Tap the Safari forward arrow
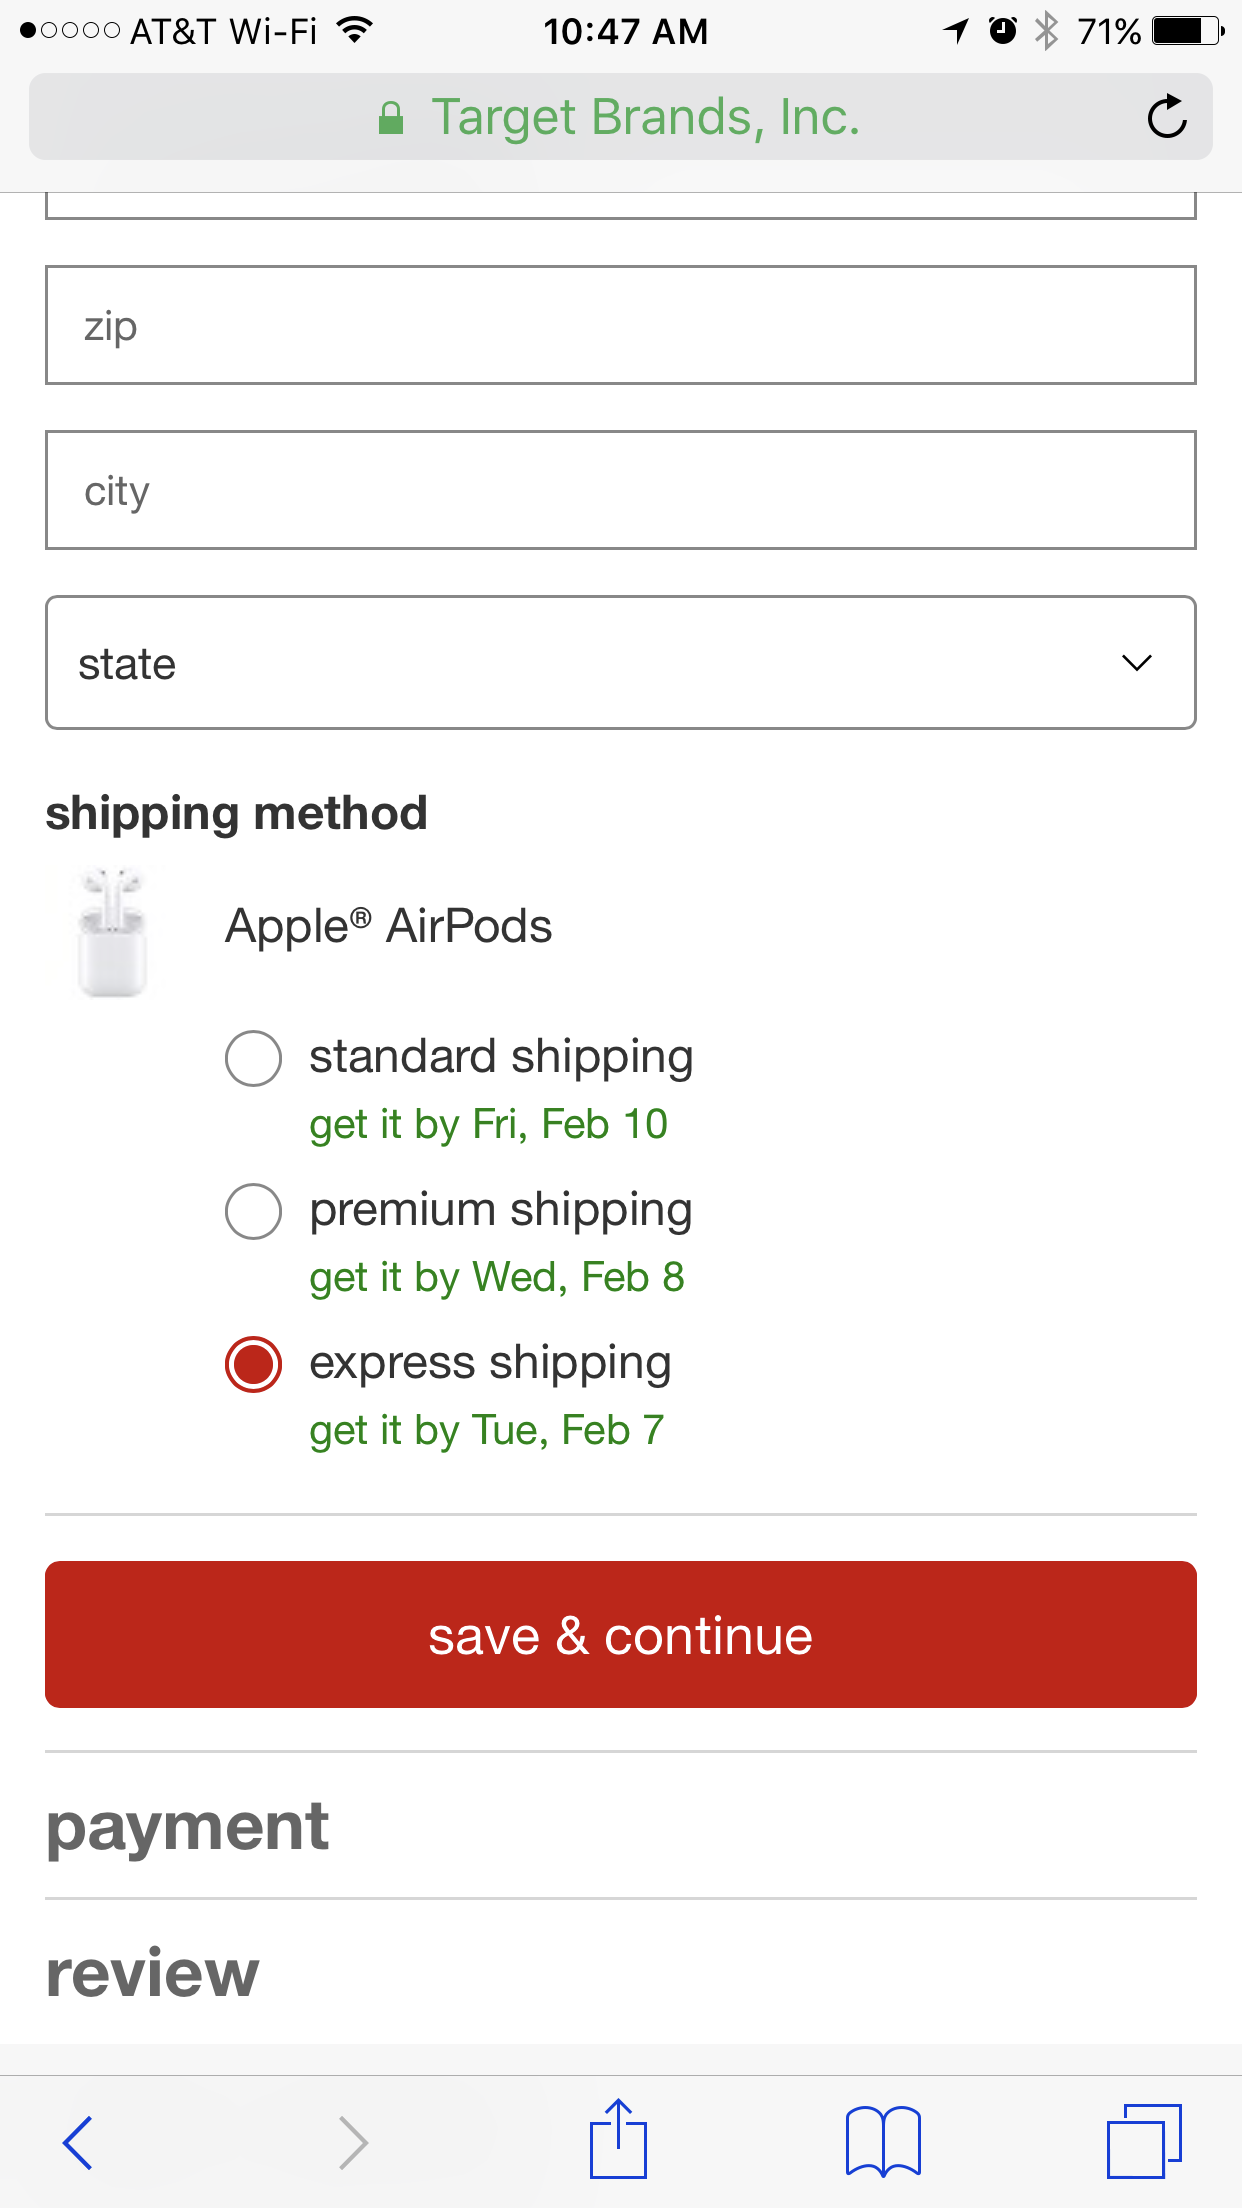Screen dimensions: 1242x2208 click(x=353, y=2142)
